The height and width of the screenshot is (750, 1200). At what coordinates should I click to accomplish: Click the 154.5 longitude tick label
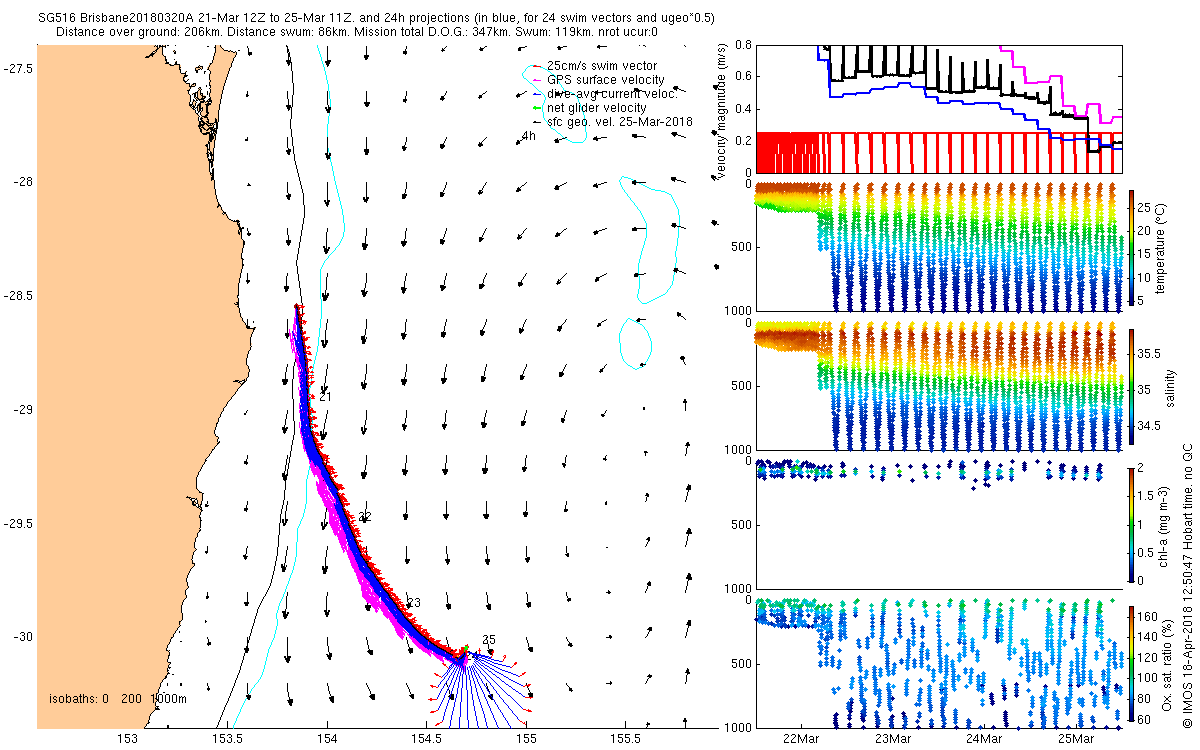click(x=427, y=739)
